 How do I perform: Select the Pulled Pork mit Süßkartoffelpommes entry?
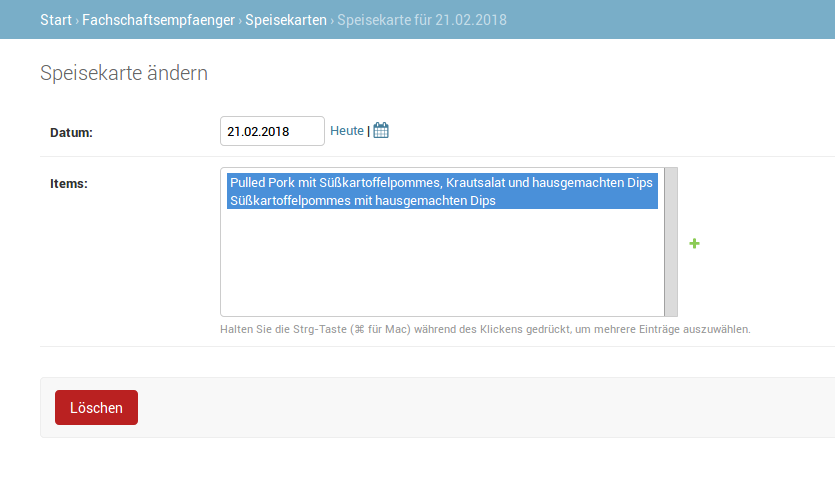point(442,182)
